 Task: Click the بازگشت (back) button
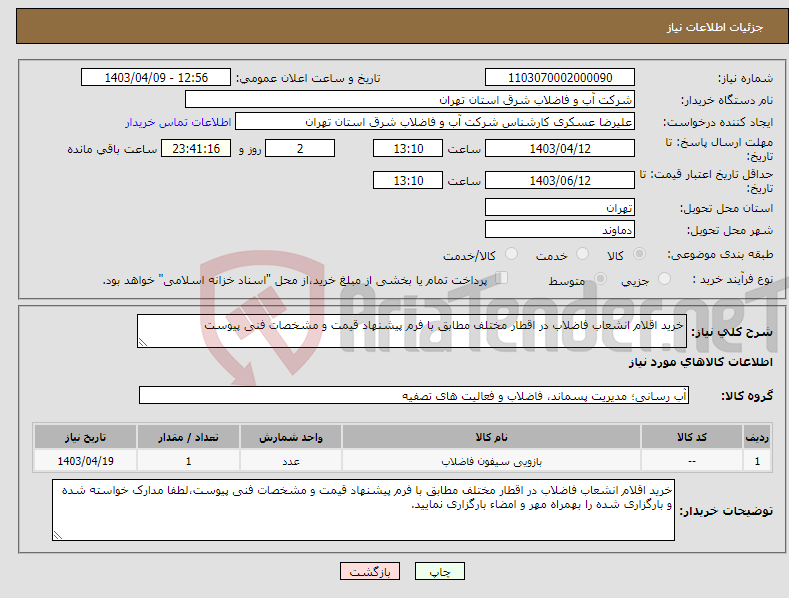click(370, 571)
